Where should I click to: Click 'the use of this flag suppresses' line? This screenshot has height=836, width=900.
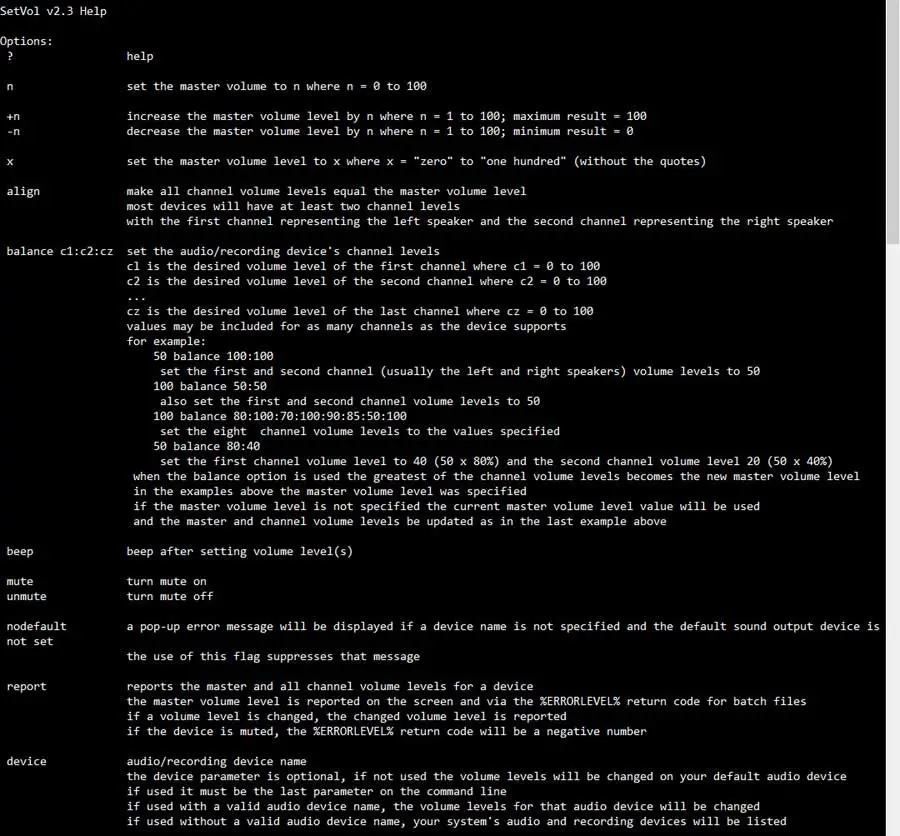point(273,656)
